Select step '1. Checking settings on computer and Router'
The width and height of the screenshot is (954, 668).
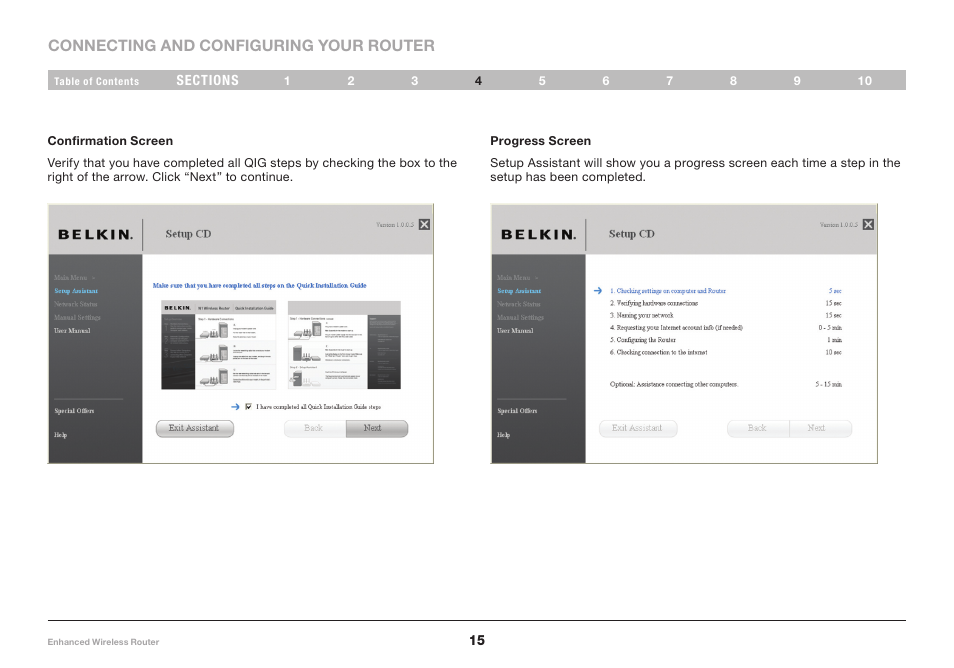coord(668,291)
